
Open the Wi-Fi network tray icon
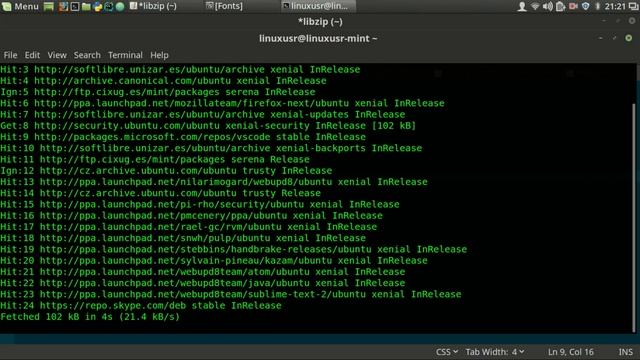(x=535, y=6)
